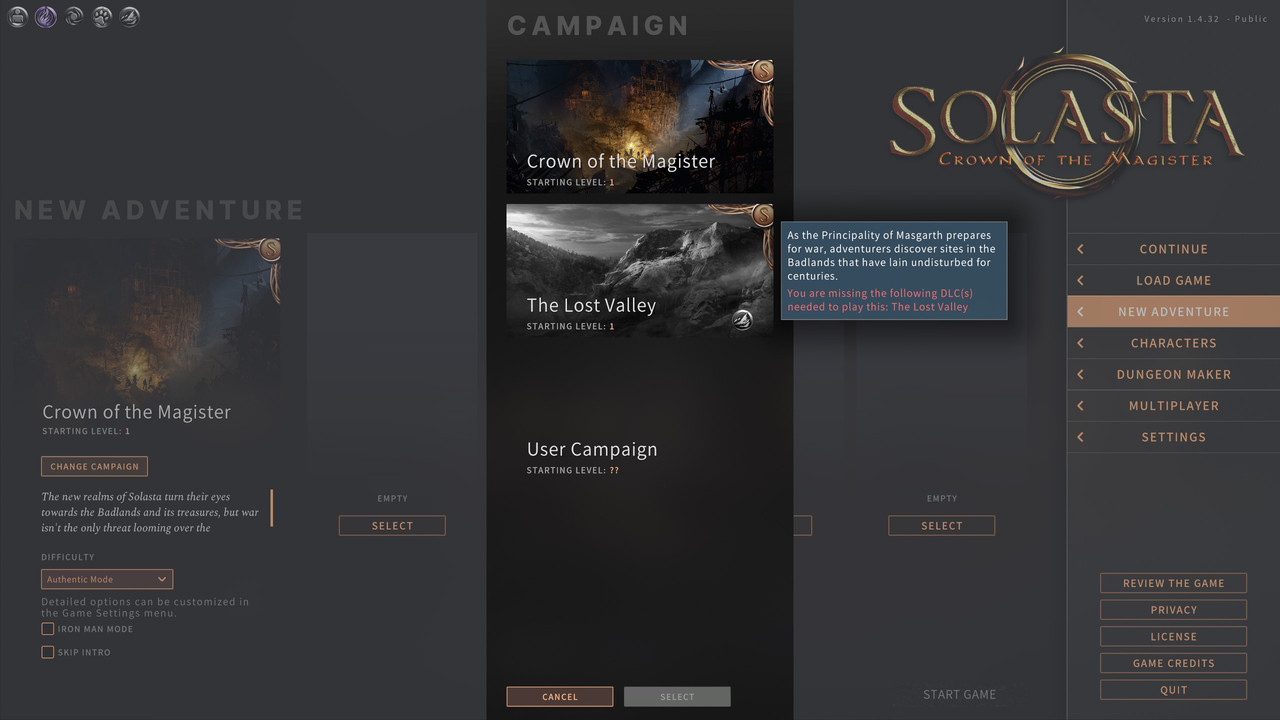Open Settings menu entry
The width and height of the screenshot is (1280, 720).
(1173, 437)
